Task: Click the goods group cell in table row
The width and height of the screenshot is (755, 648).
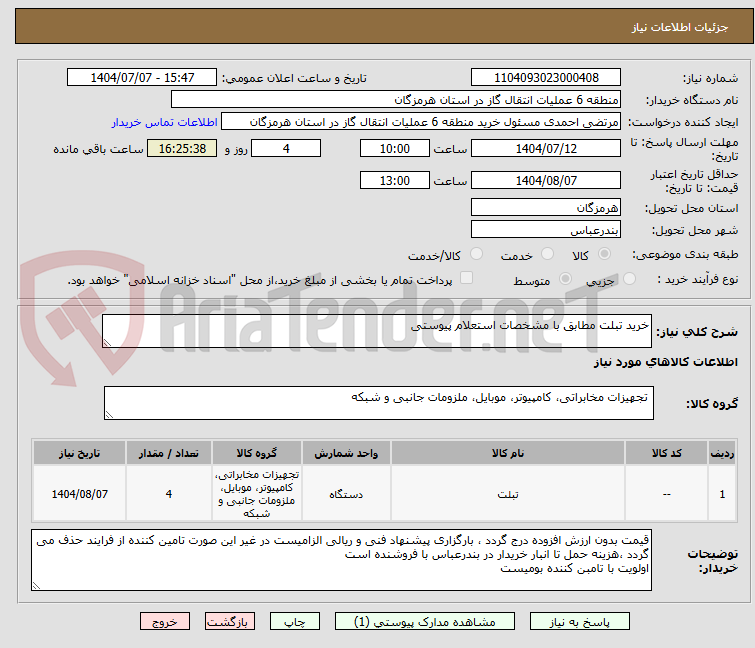Action: pos(257,493)
